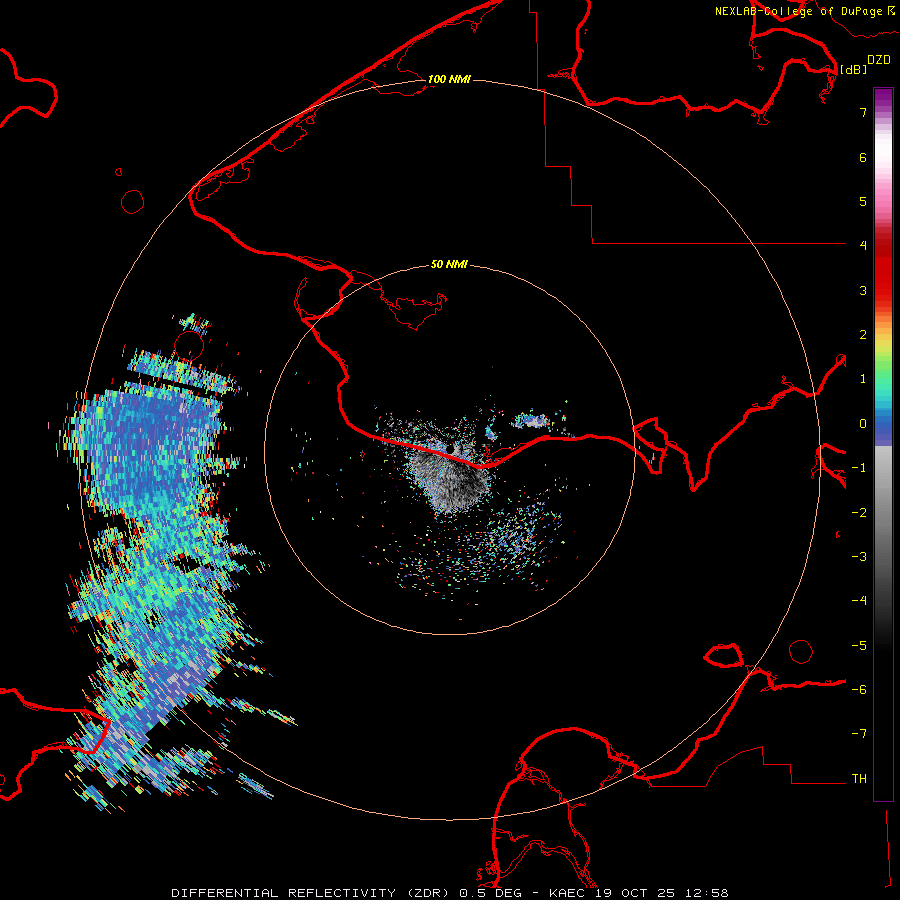Click the -6 value on the color scale
The width and height of the screenshot is (900, 900).
click(859, 690)
